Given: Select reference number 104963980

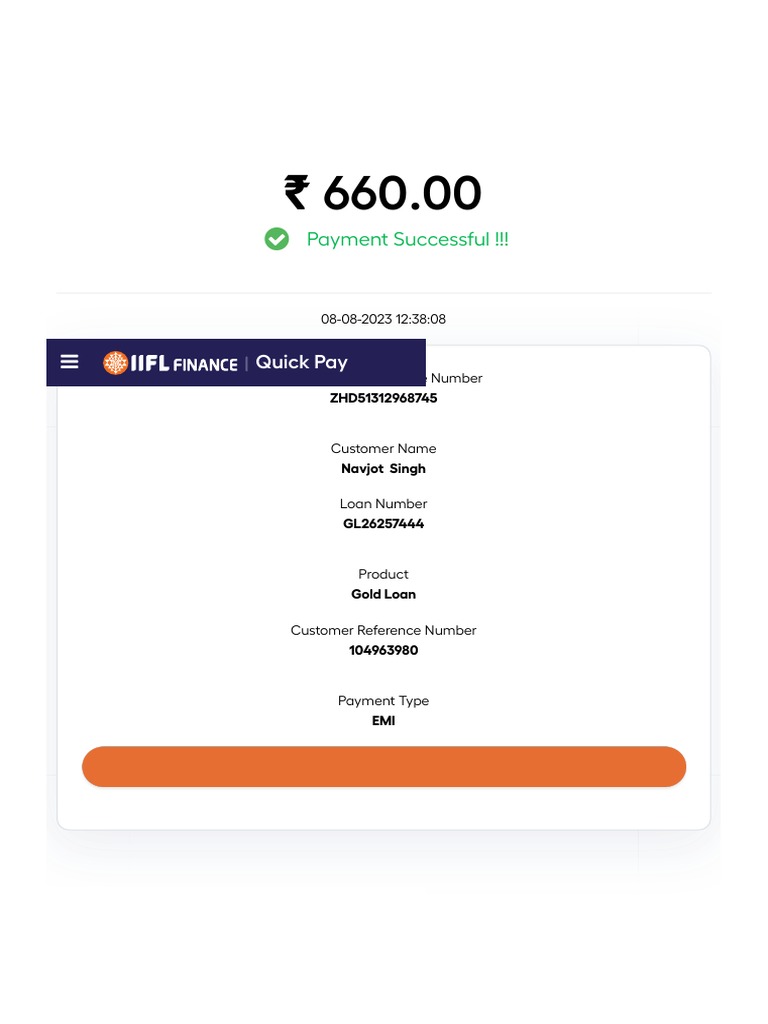Looking at the screenshot, I should (383, 650).
